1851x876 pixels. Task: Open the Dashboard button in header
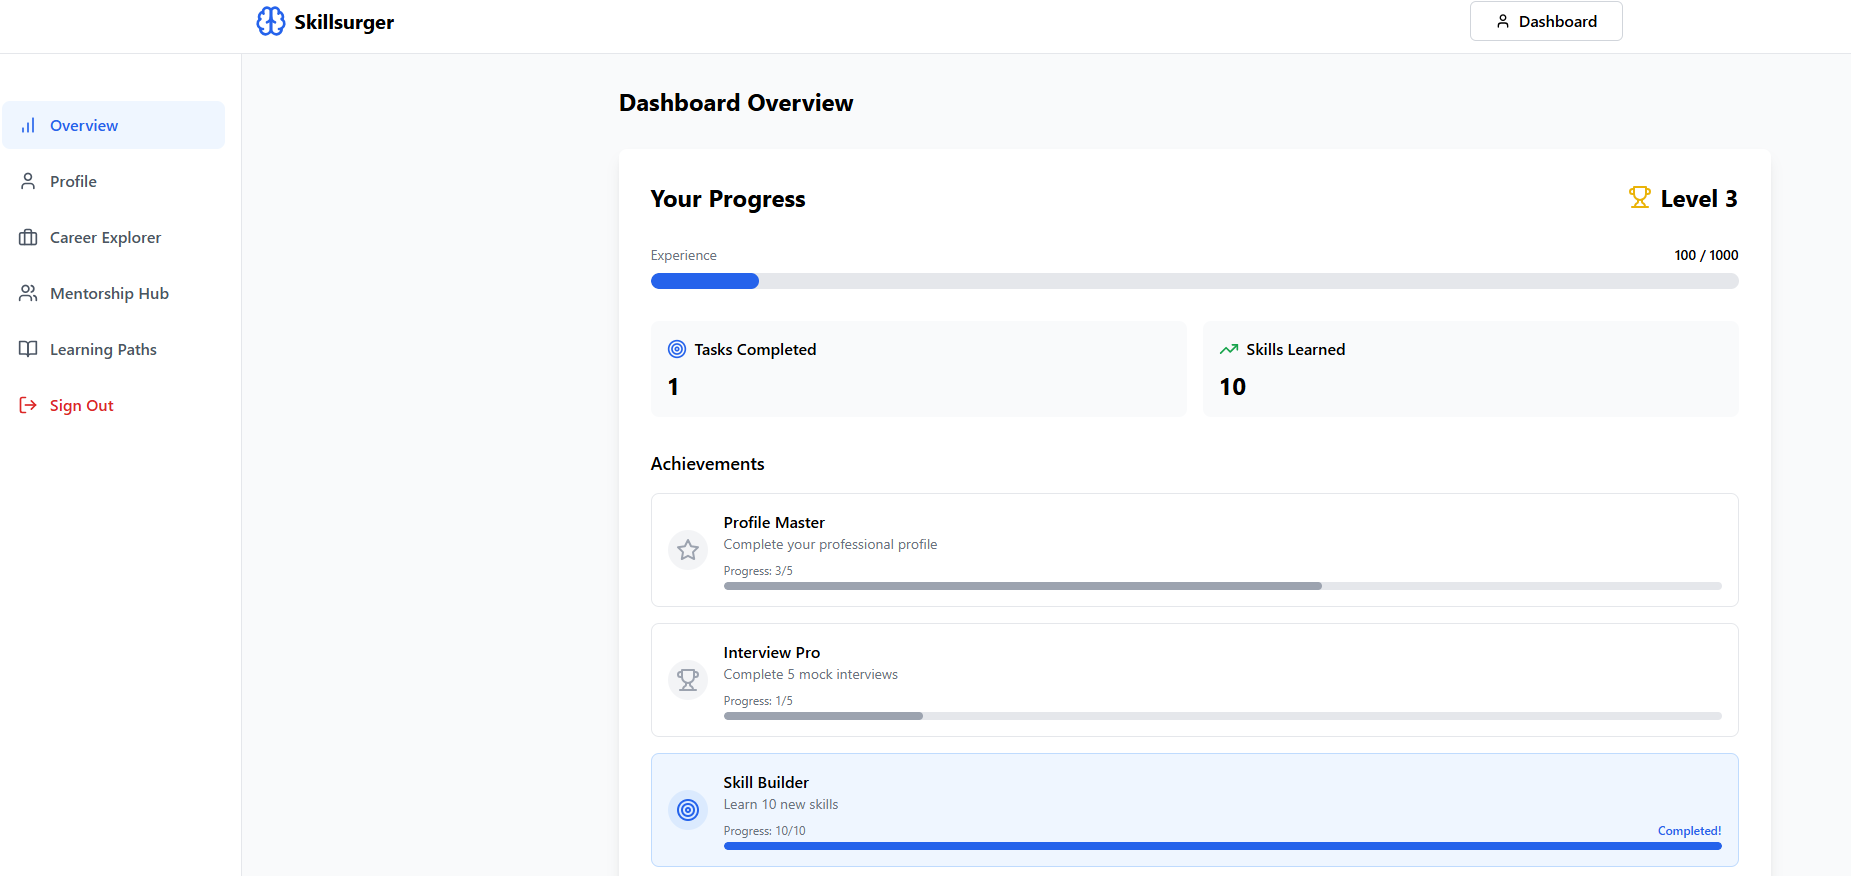tap(1546, 21)
